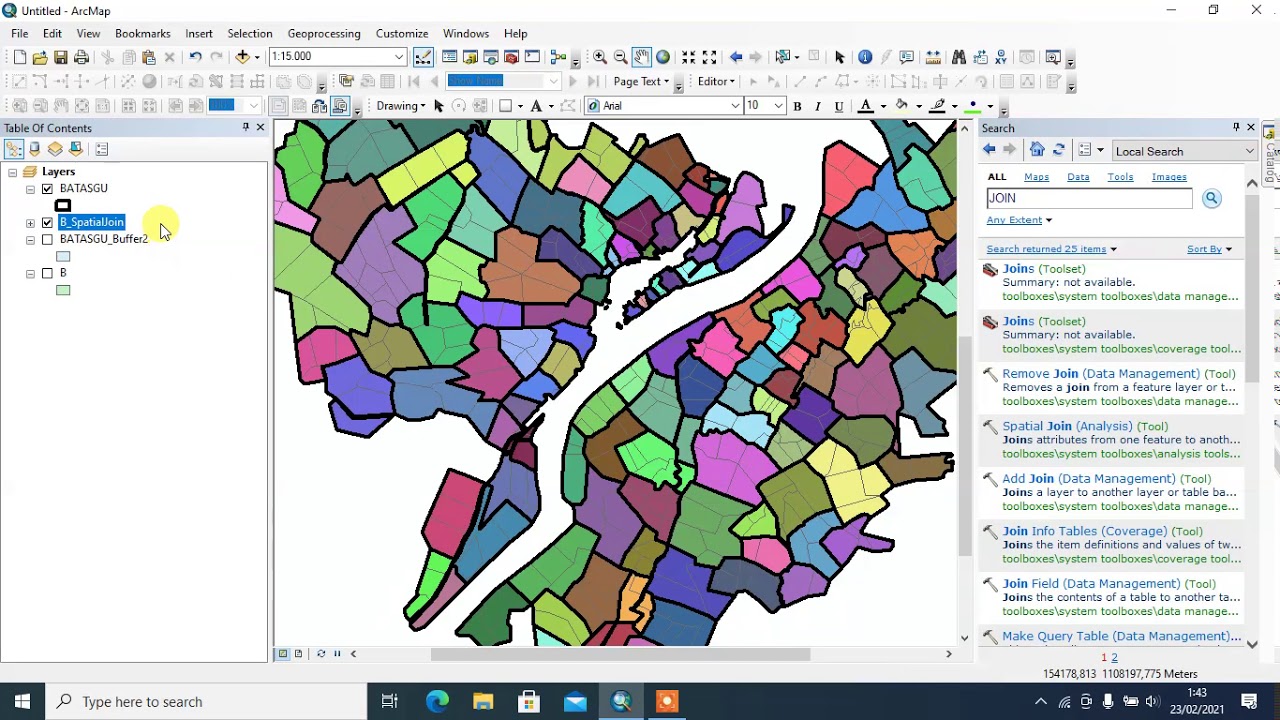Open the Customize menu
The image size is (1280, 720).
(402, 33)
